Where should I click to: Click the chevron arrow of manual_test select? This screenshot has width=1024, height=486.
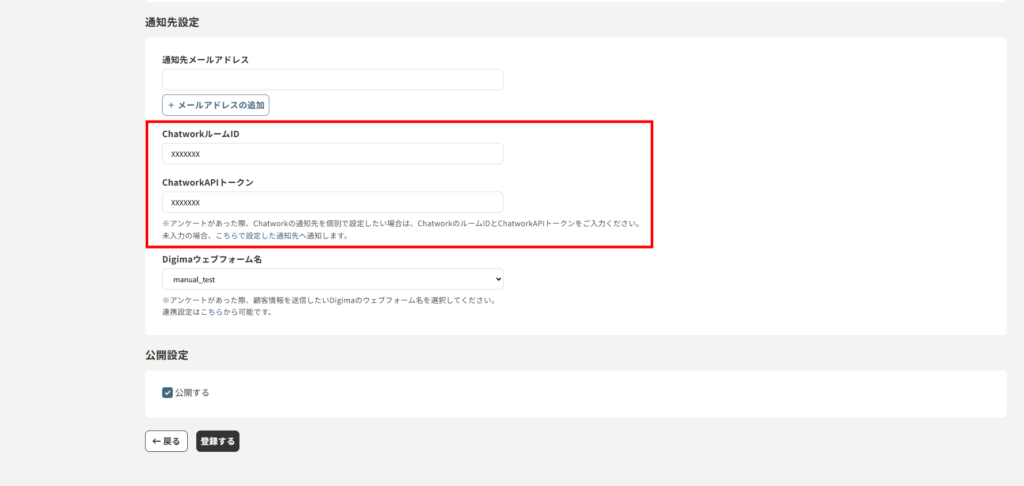(x=497, y=279)
